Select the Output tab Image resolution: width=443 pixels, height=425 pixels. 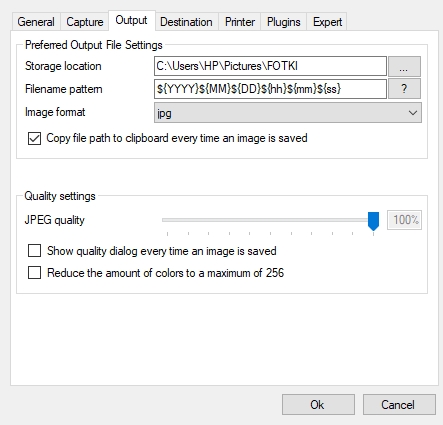click(x=132, y=21)
